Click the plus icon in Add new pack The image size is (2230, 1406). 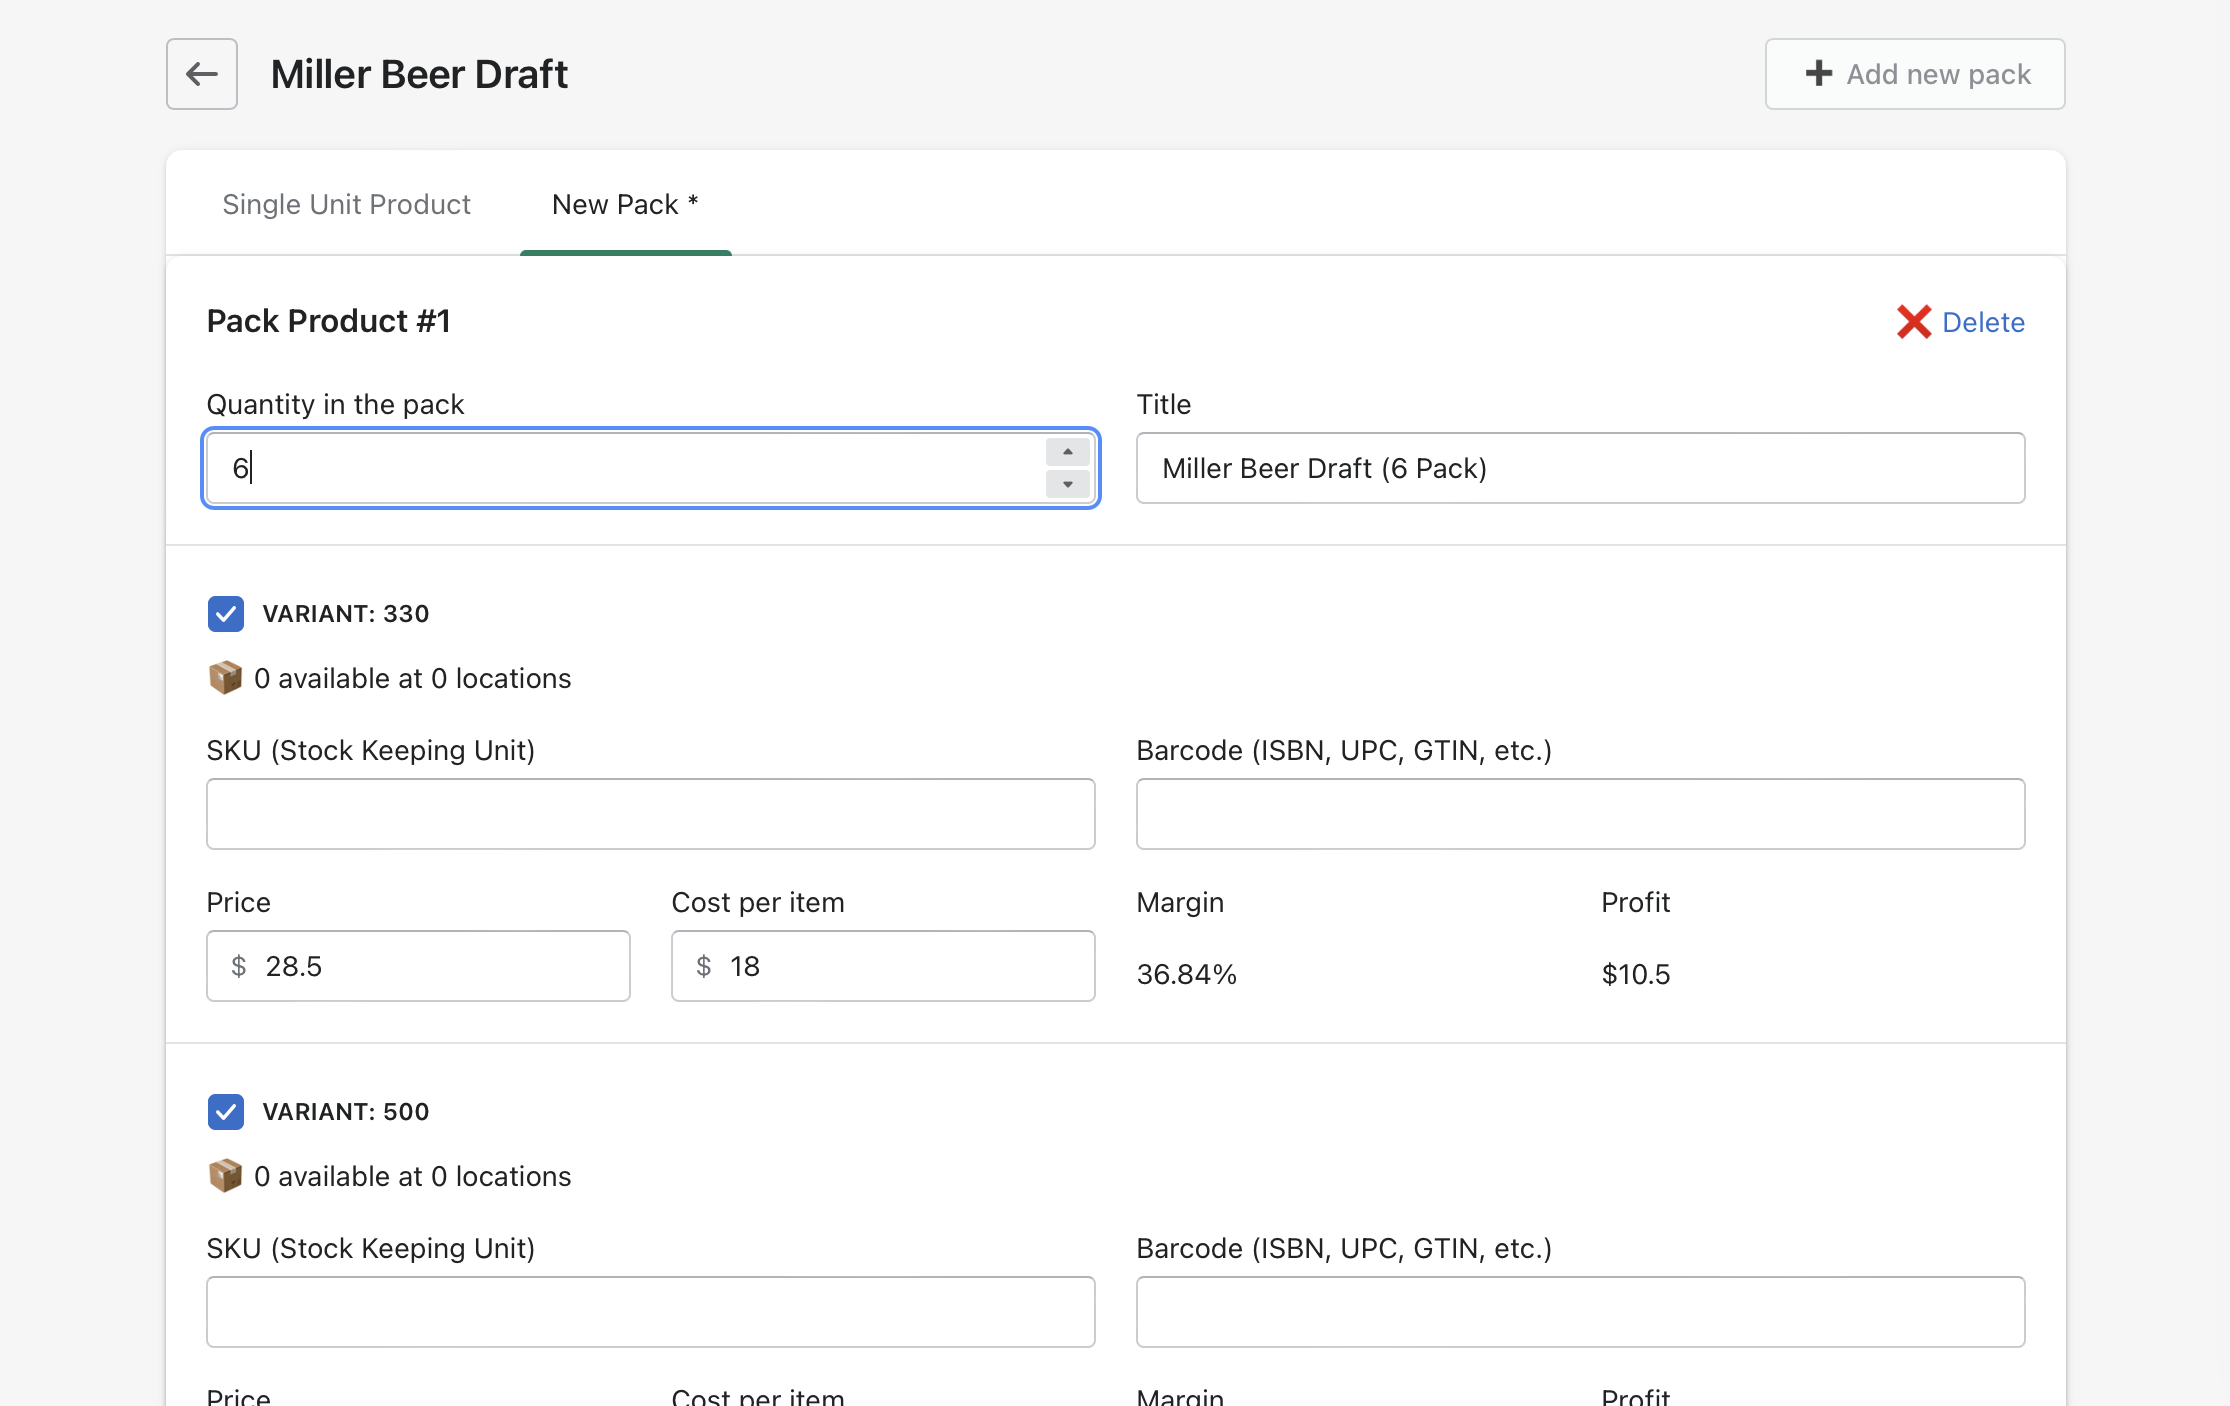1819,74
